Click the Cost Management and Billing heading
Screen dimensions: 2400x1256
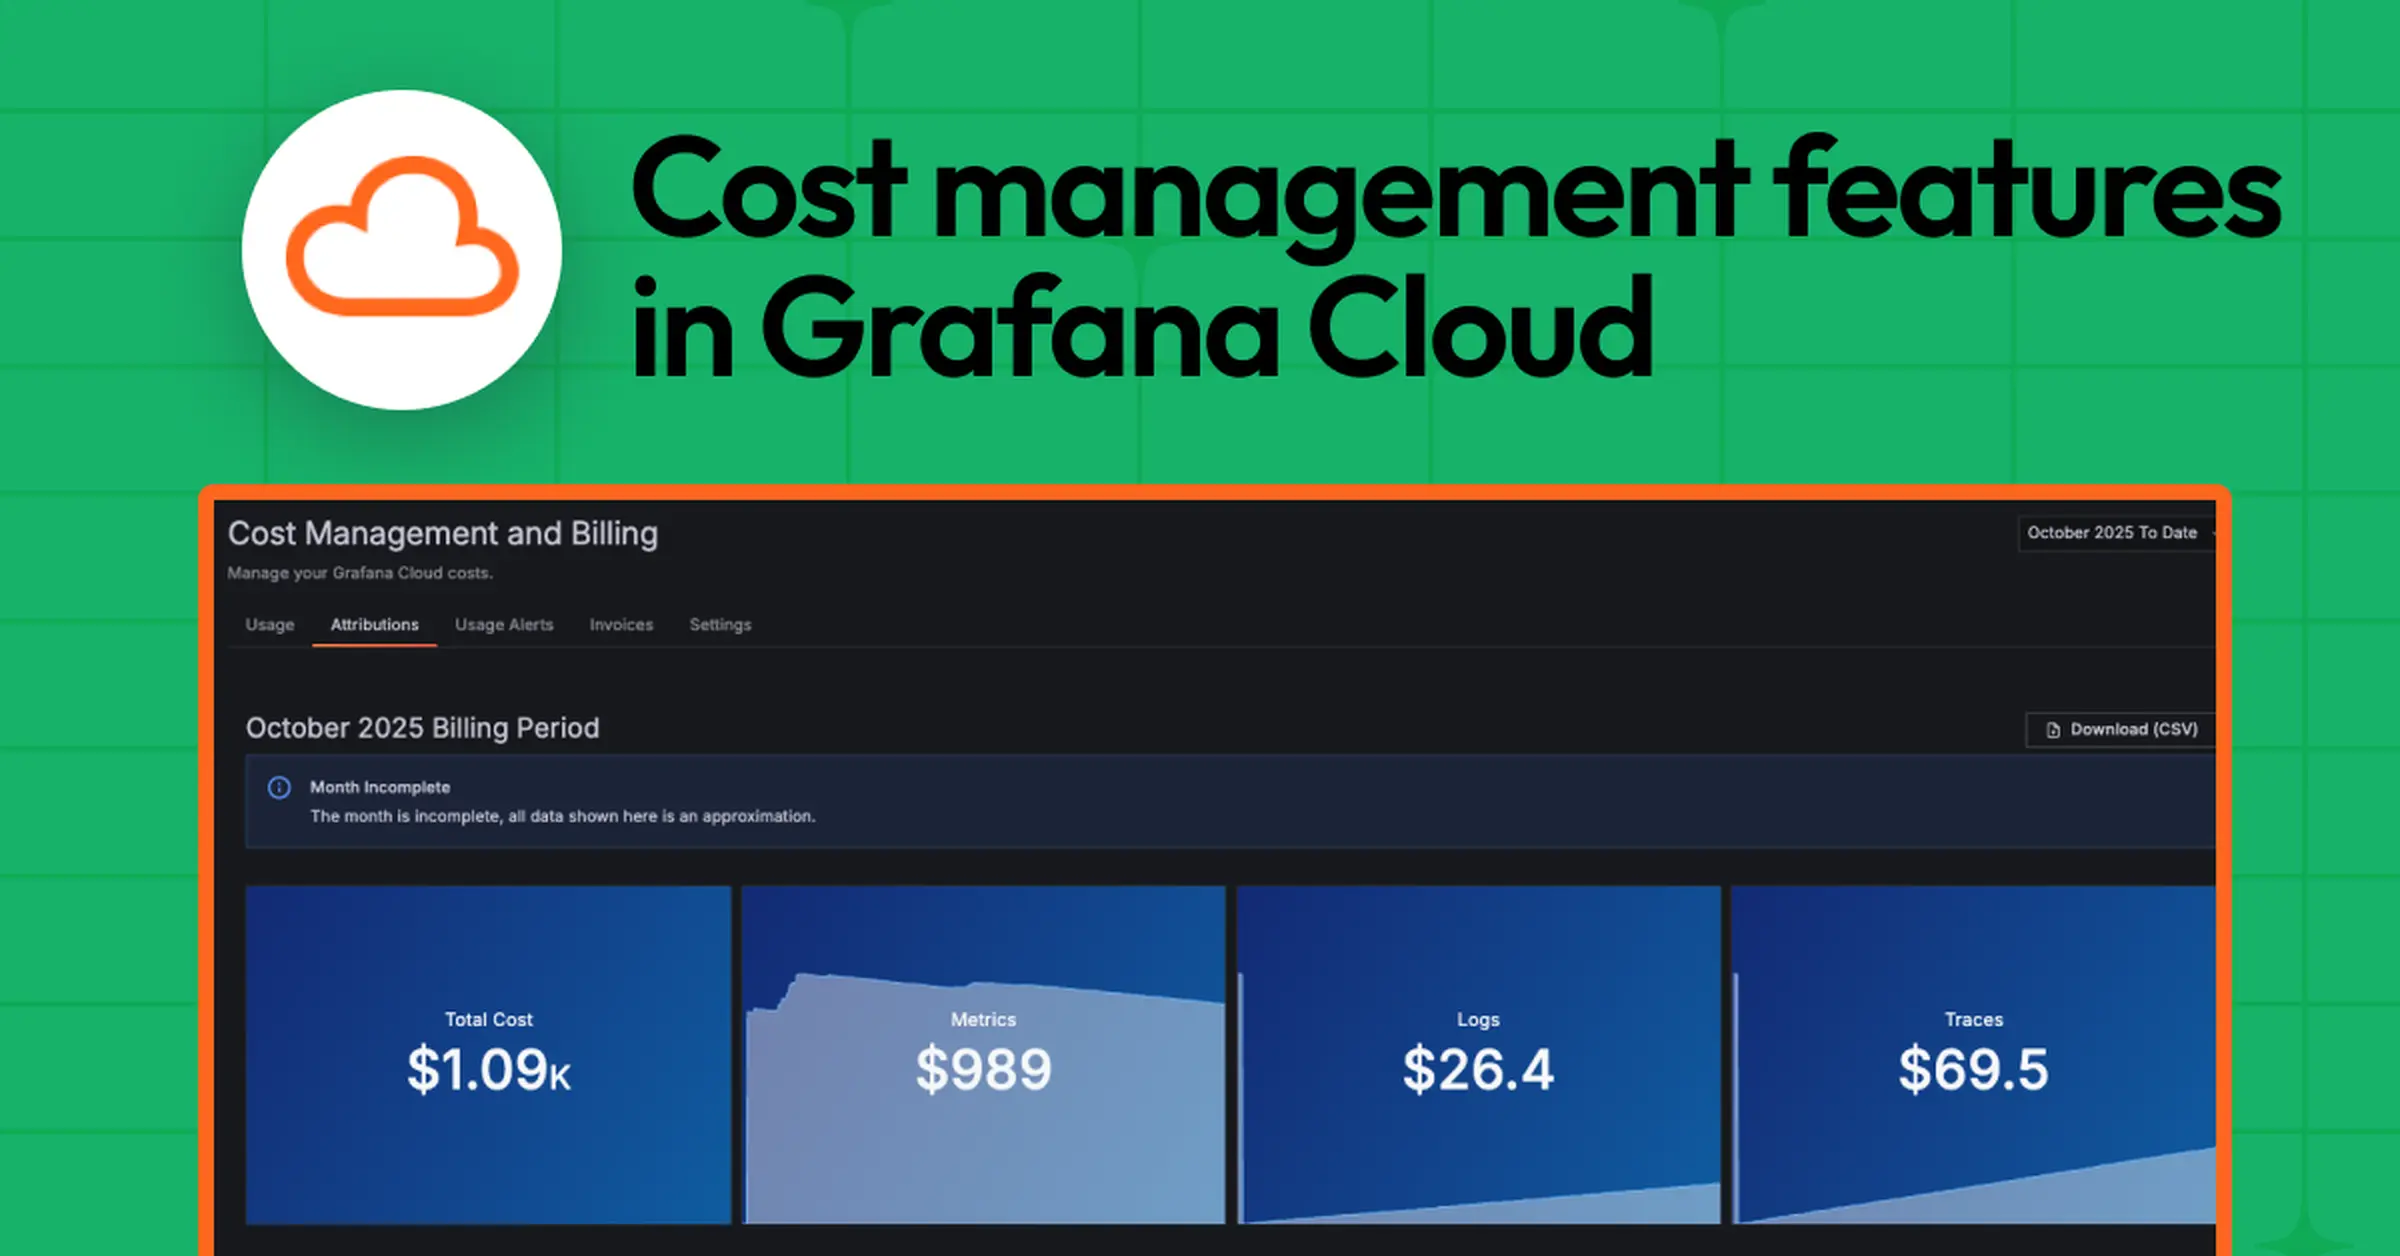443,533
